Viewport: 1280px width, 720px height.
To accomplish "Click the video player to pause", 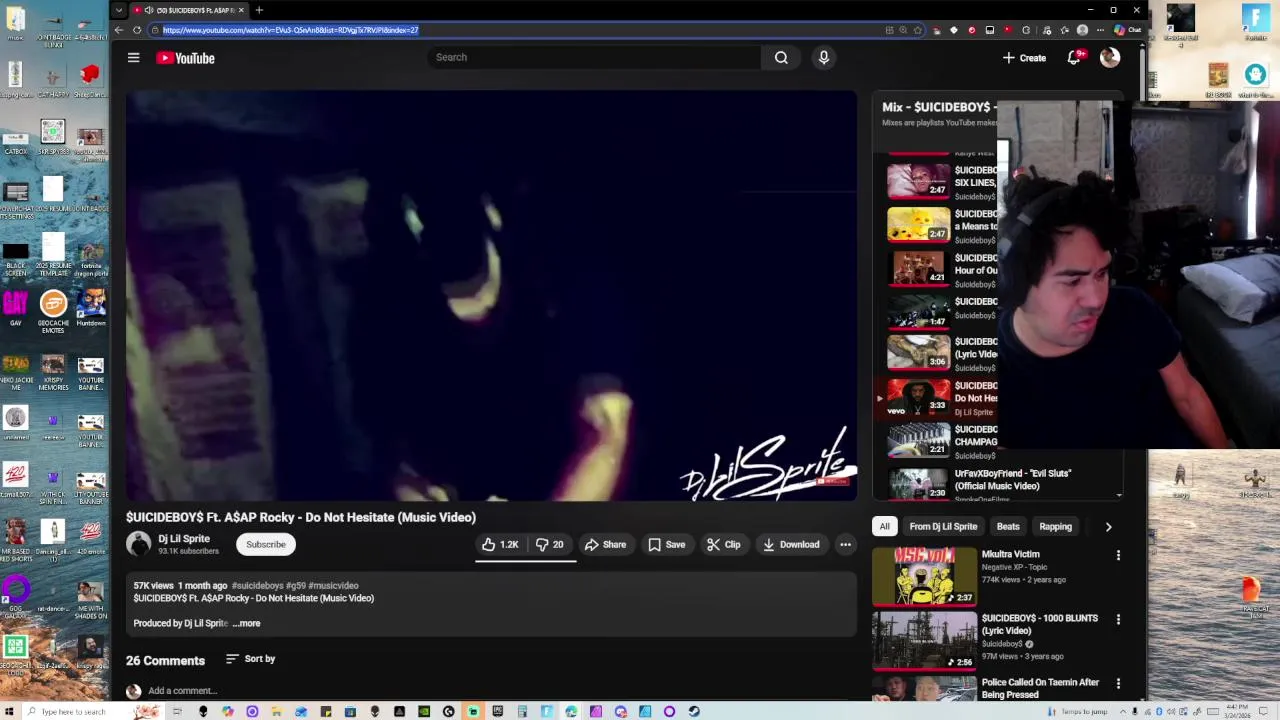I will pyautogui.click(x=491, y=296).
